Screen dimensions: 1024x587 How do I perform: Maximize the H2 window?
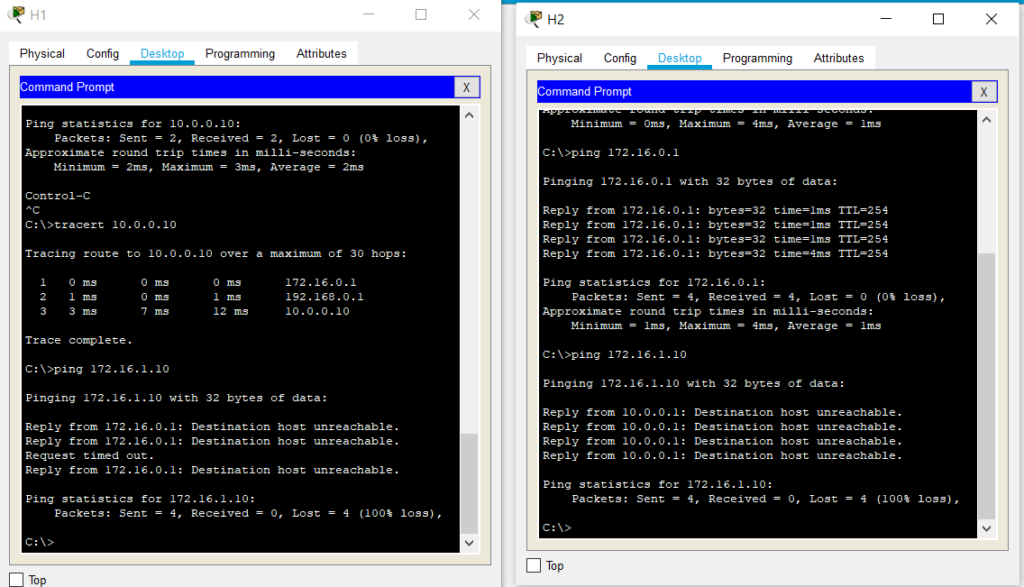pyautogui.click(x=938, y=19)
